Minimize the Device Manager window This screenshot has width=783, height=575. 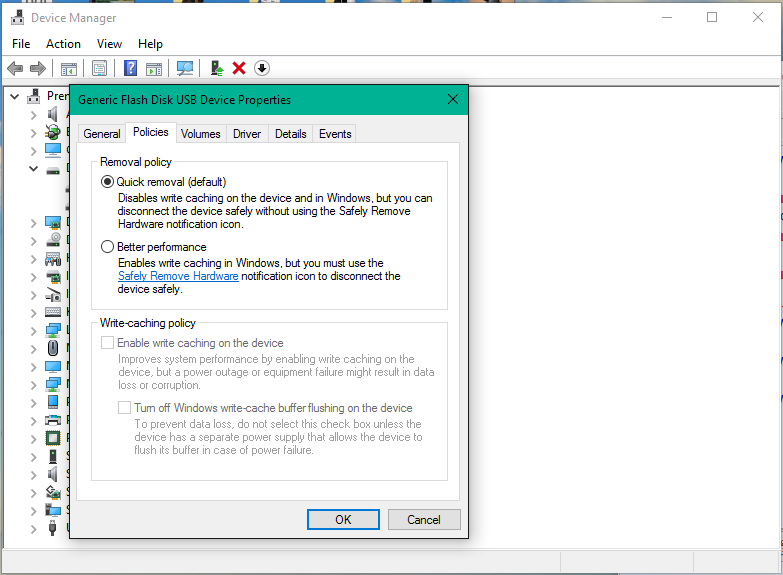(x=667, y=17)
